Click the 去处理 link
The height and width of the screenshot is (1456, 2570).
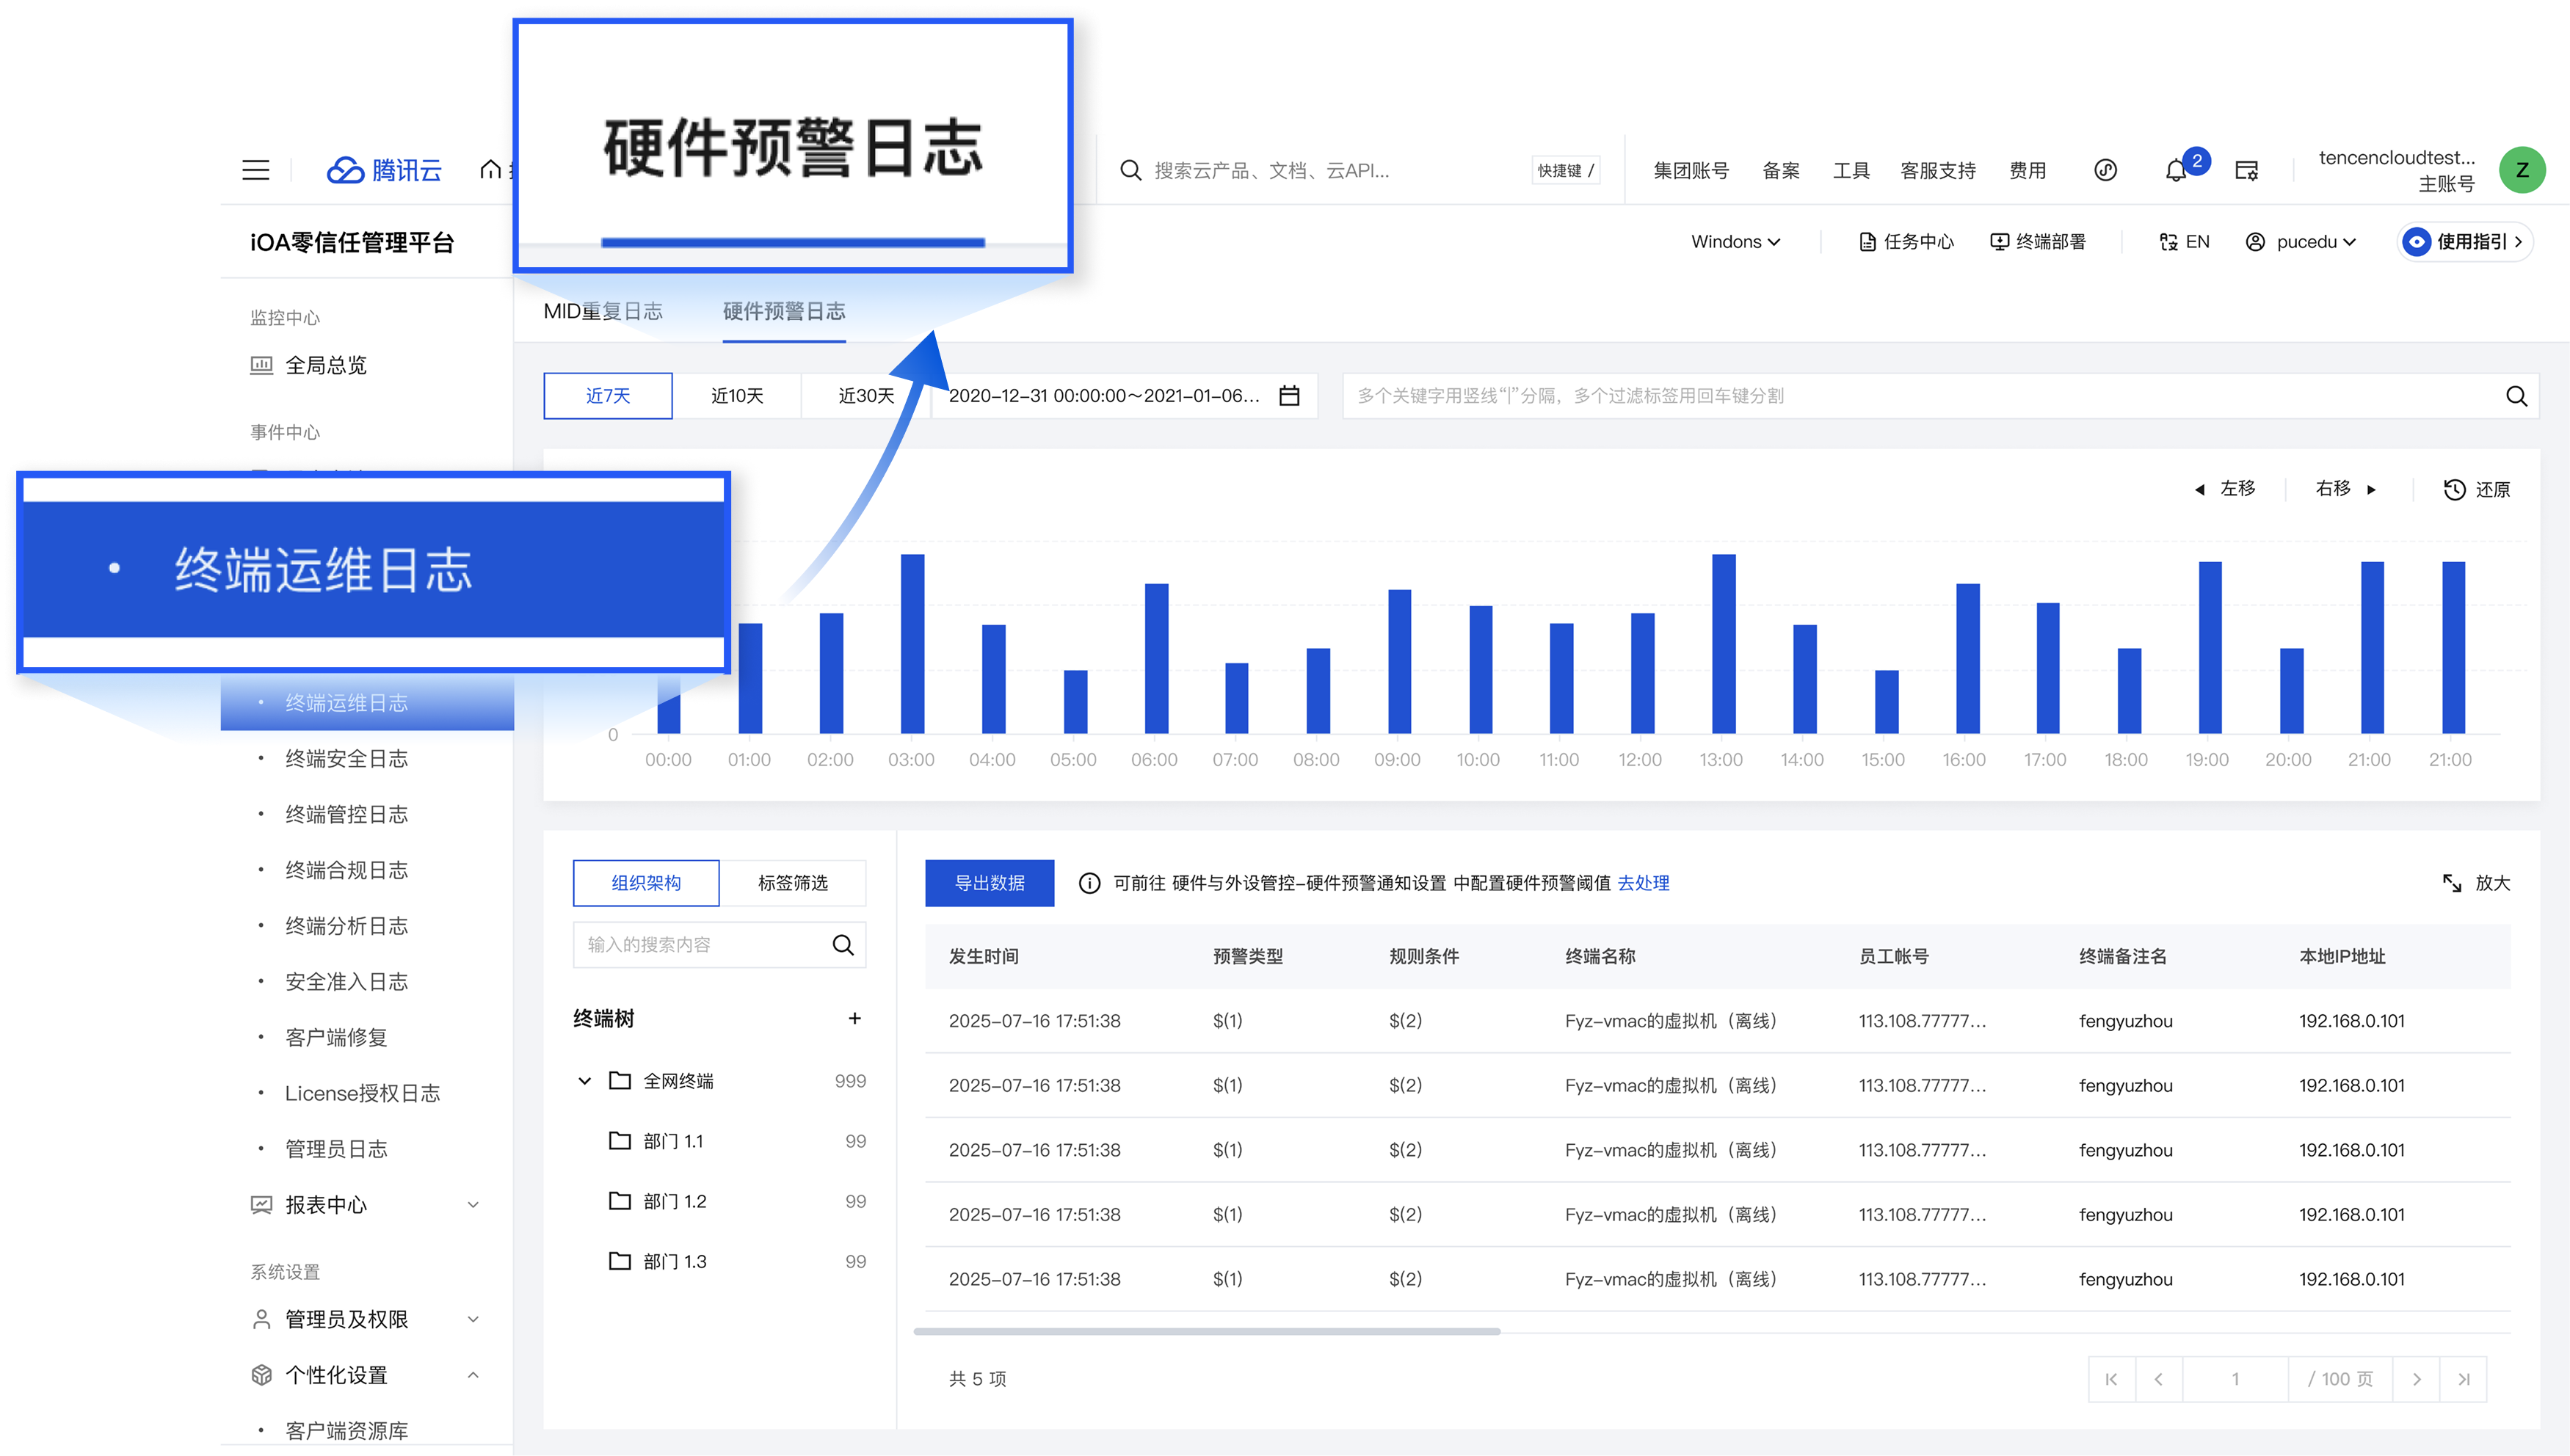point(1643,883)
